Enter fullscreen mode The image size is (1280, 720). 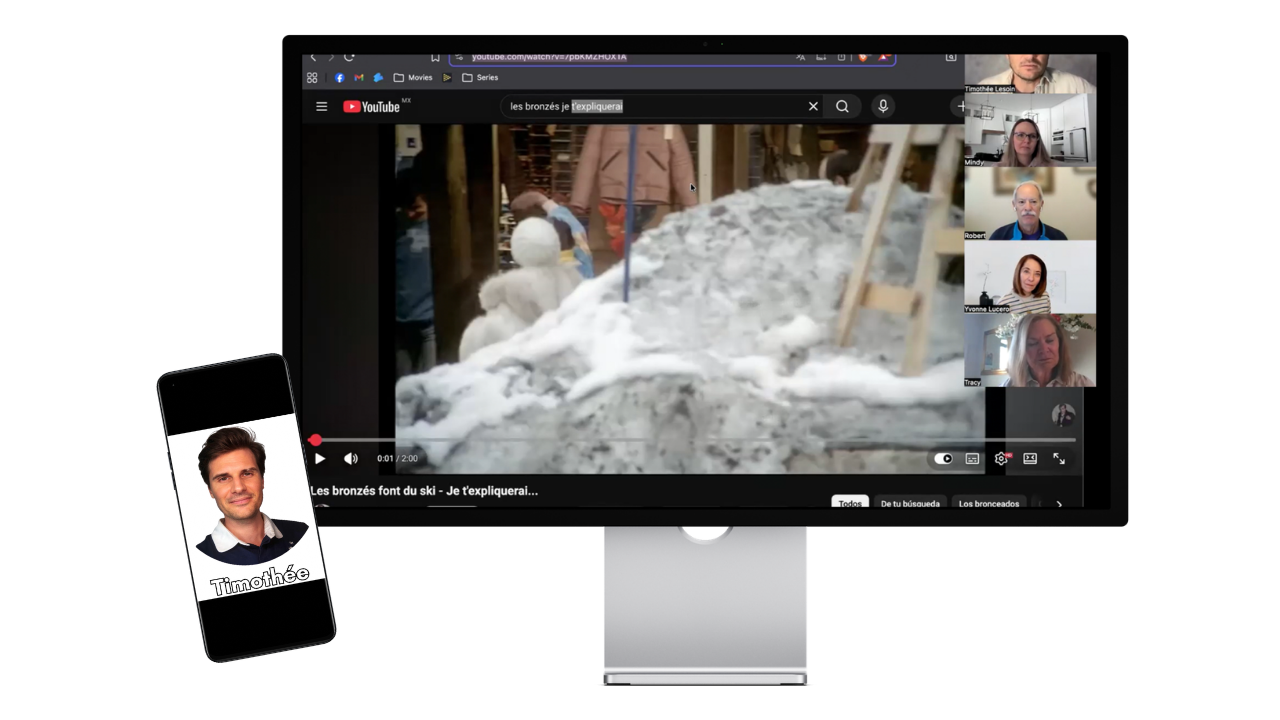click(1059, 459)
